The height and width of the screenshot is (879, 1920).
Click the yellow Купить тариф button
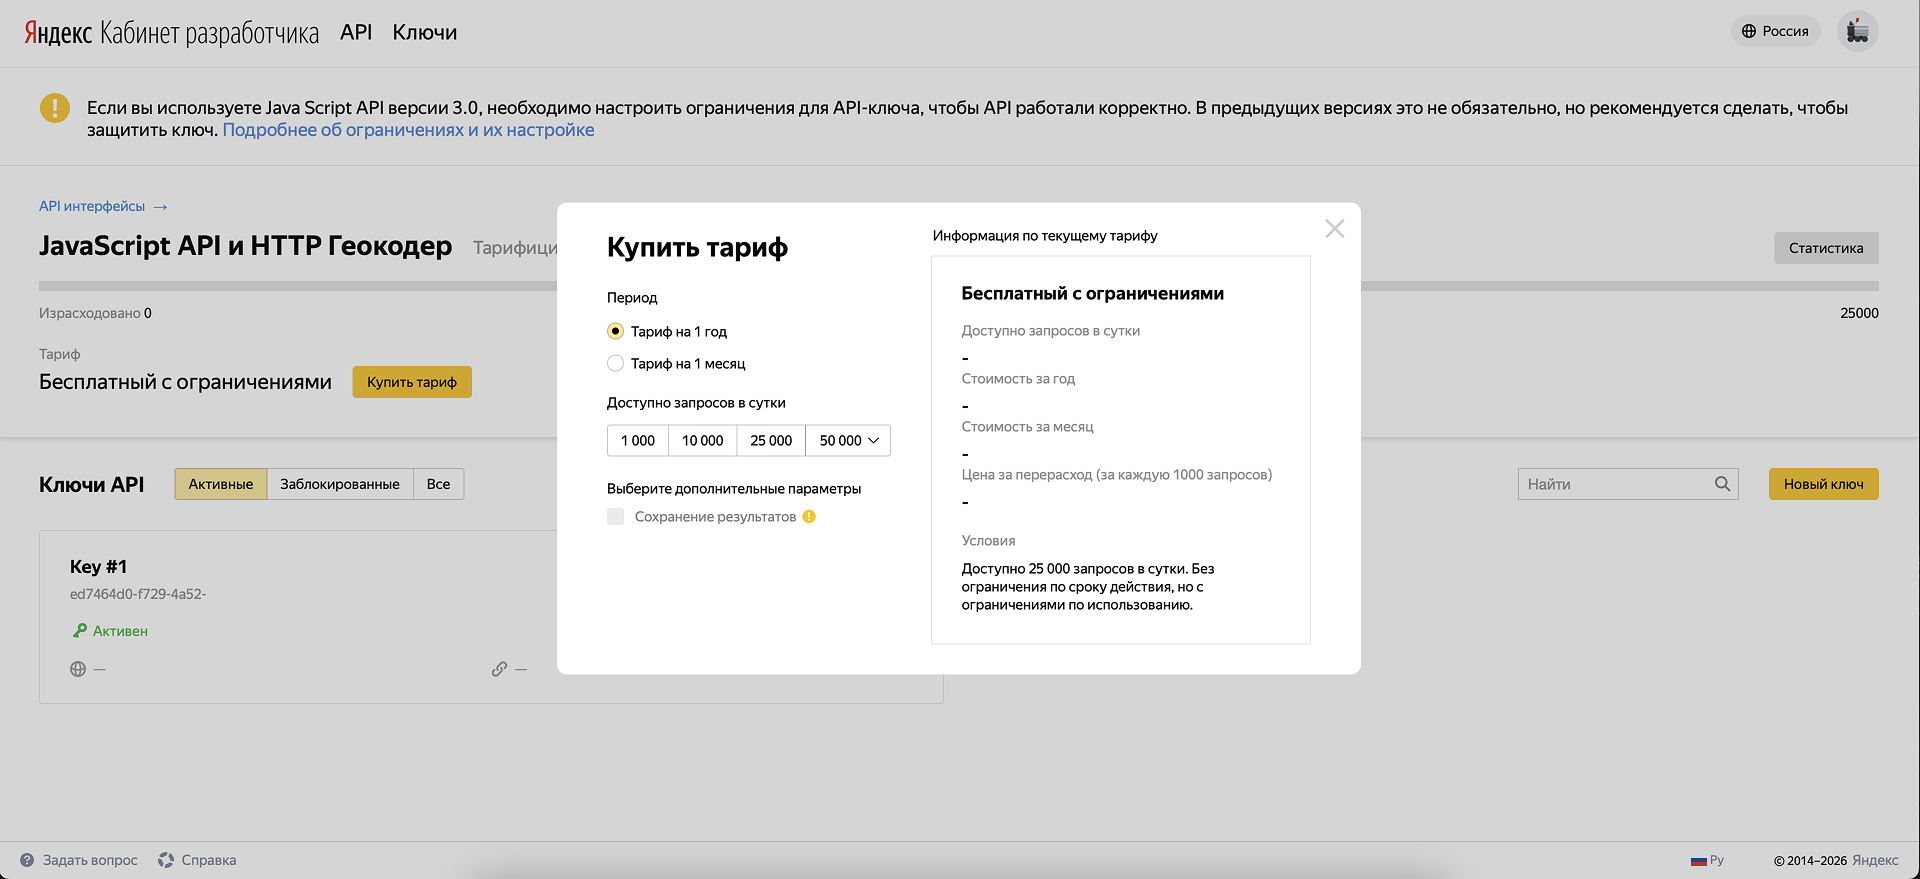[x=412, y=382]
